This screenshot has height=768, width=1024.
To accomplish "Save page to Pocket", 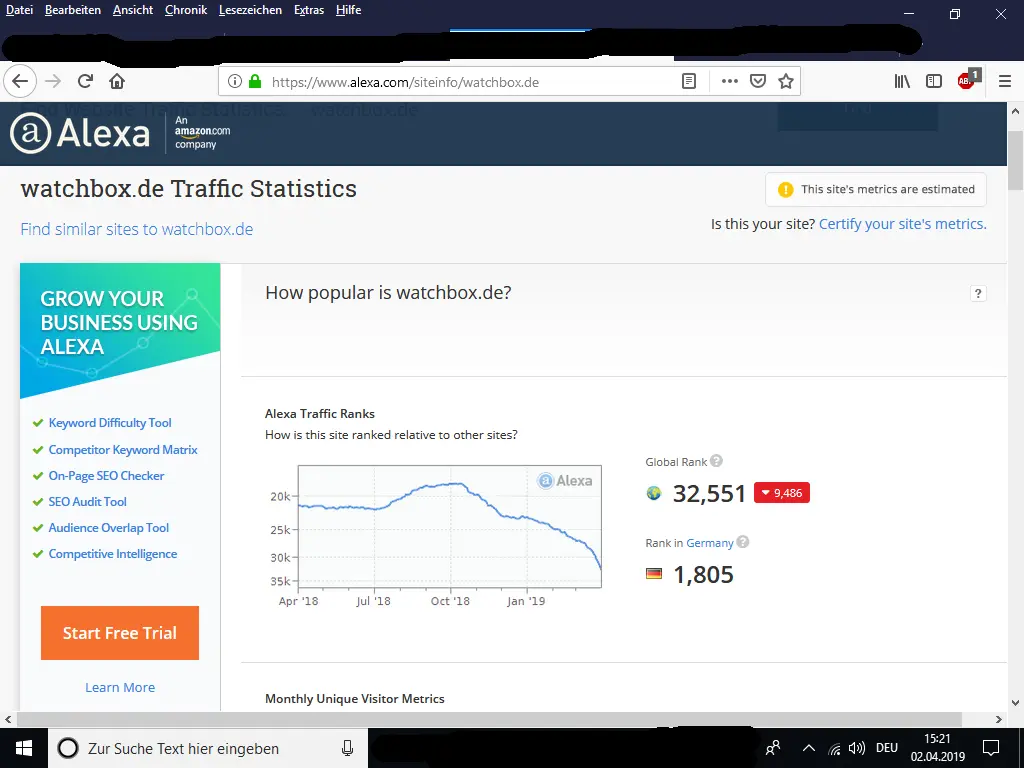I will [x=758, y=82].
